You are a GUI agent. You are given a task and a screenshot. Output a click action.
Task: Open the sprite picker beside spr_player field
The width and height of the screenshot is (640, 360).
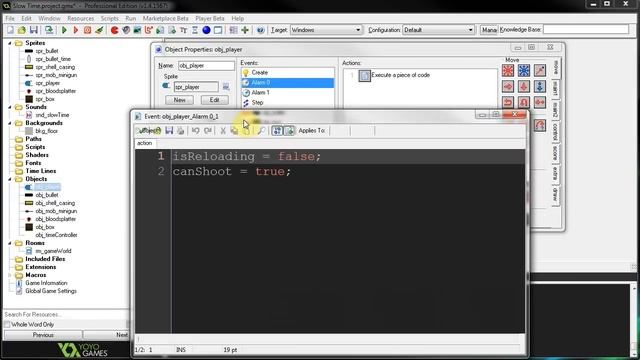(226, 87)
